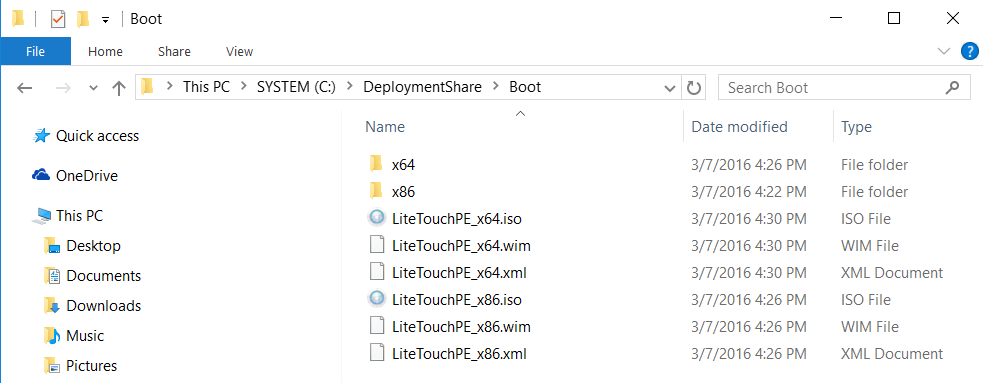Expand the address bar history dropdown

coord(670,88)
